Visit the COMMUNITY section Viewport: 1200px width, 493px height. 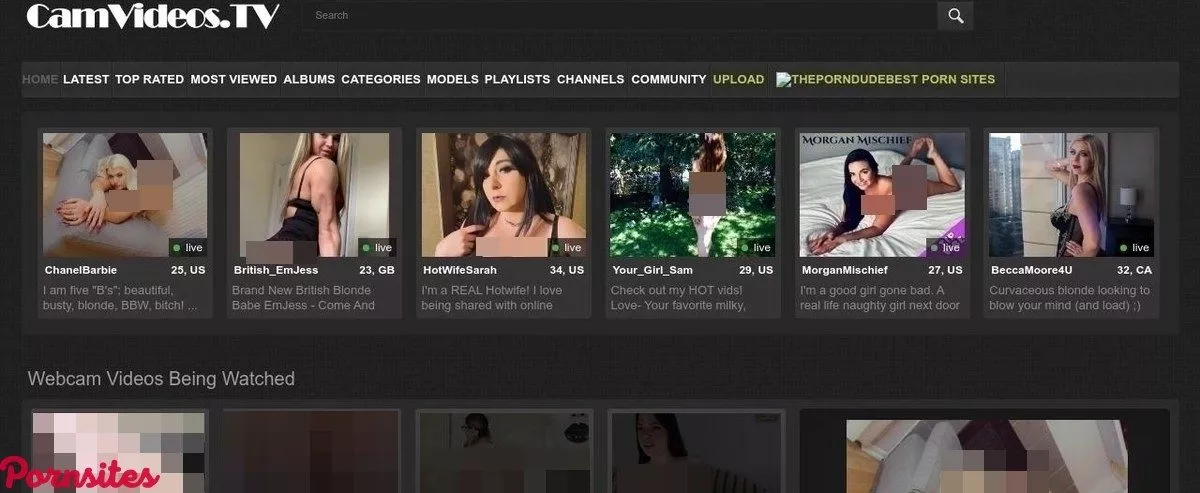(668, 79)
